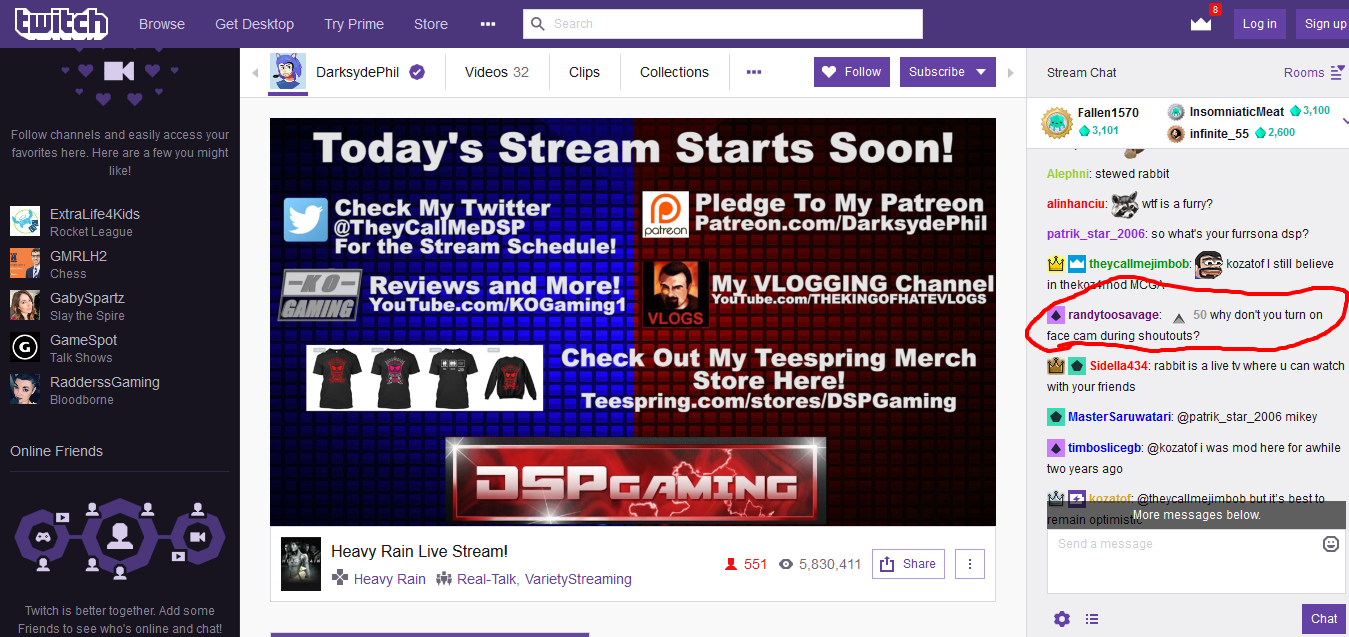Open the Browse menu item
The width and height of the screenshot is (1349, 637).
pyautogui.click(x=162, y=24)
